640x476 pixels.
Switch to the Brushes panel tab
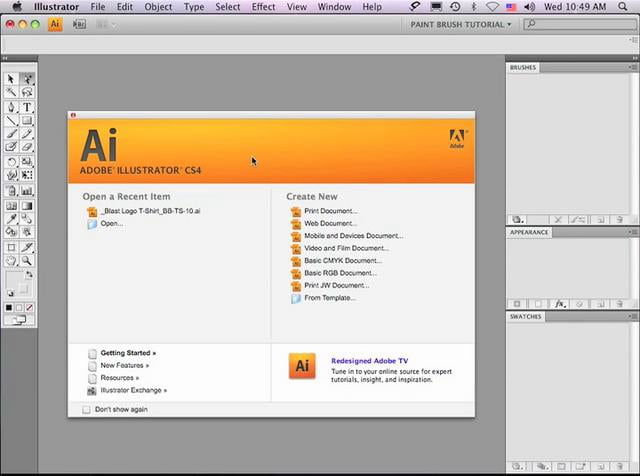tap(523, 67)
